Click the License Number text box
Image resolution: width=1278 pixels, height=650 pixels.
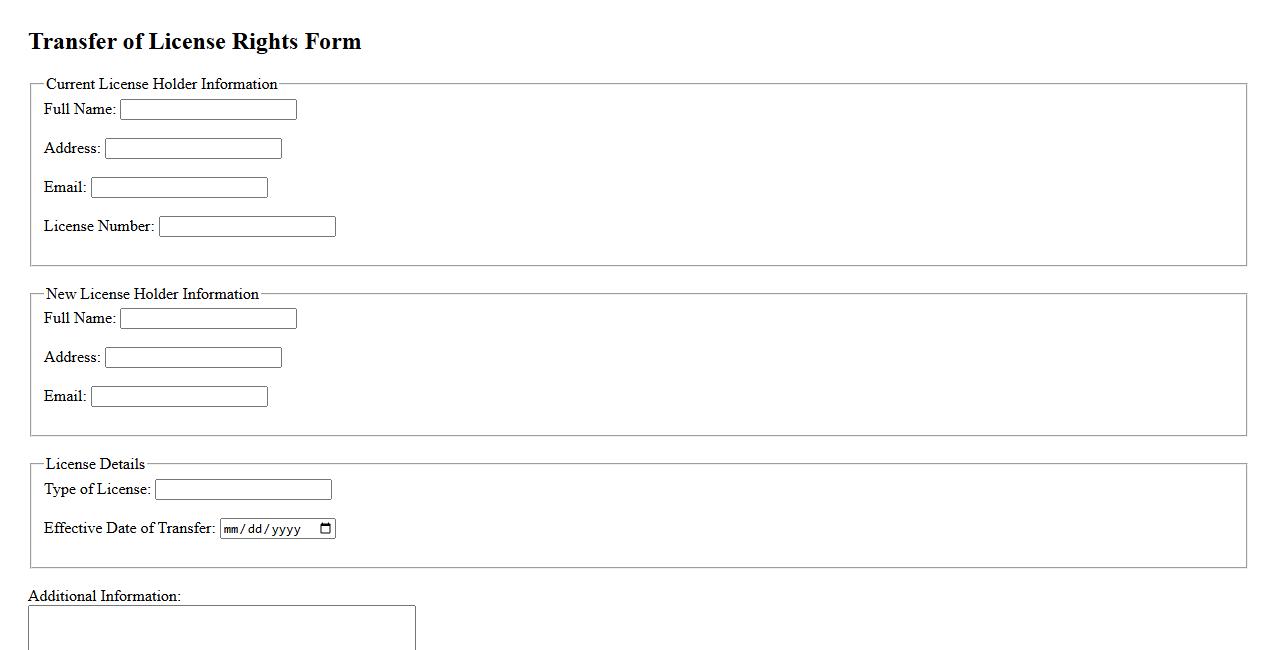(x=247, y=227)
